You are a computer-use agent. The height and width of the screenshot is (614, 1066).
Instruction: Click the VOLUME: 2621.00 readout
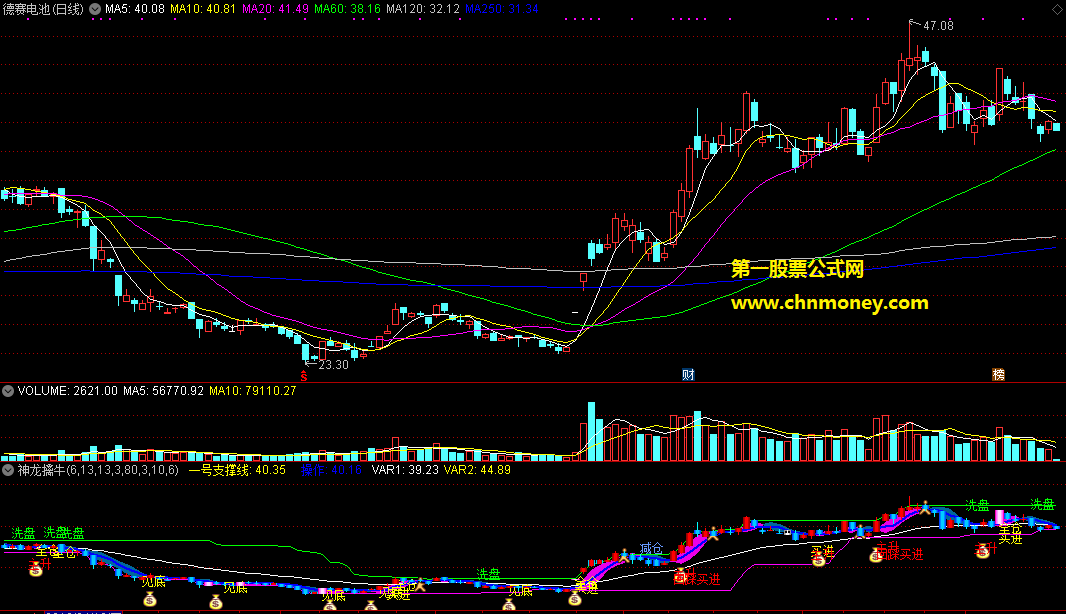click(x=67, y=391)
